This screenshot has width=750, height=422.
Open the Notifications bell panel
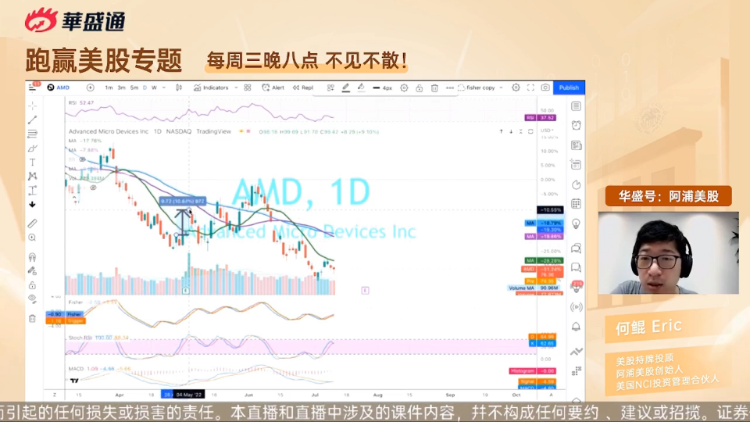click(x=576, y=327)
